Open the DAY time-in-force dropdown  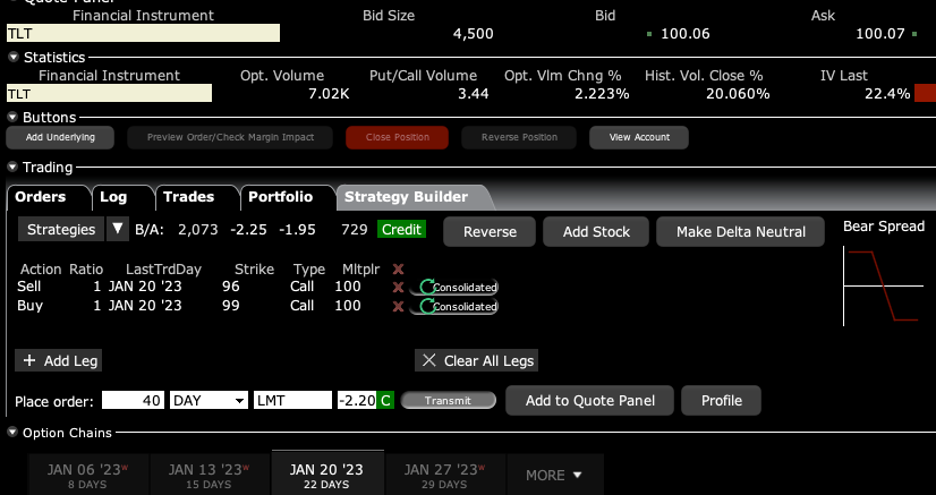coord(209,400)
